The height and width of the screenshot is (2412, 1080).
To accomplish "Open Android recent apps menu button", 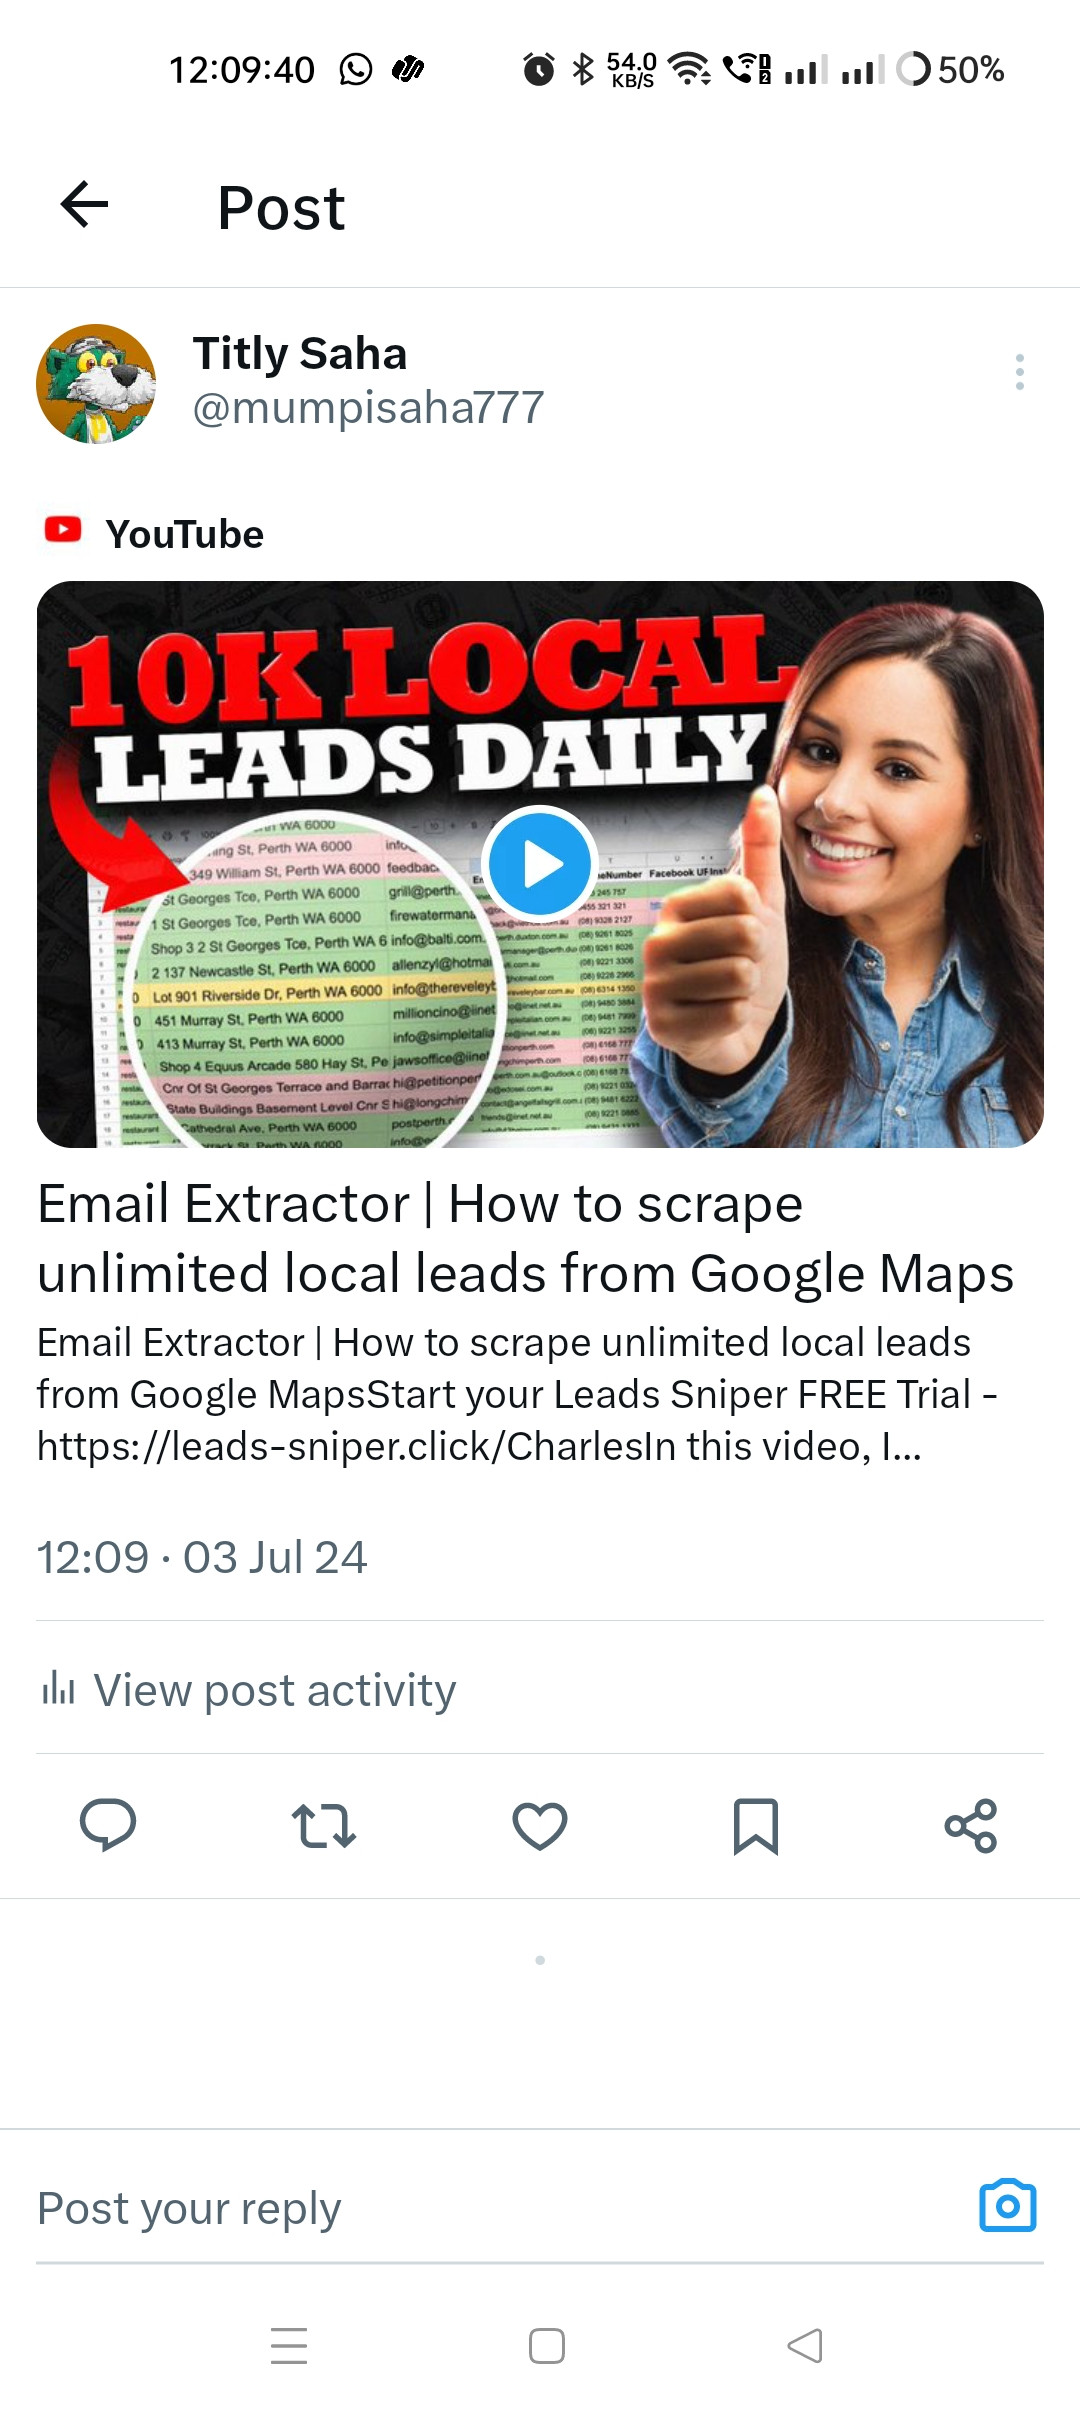I will (x=289, y=2345).
